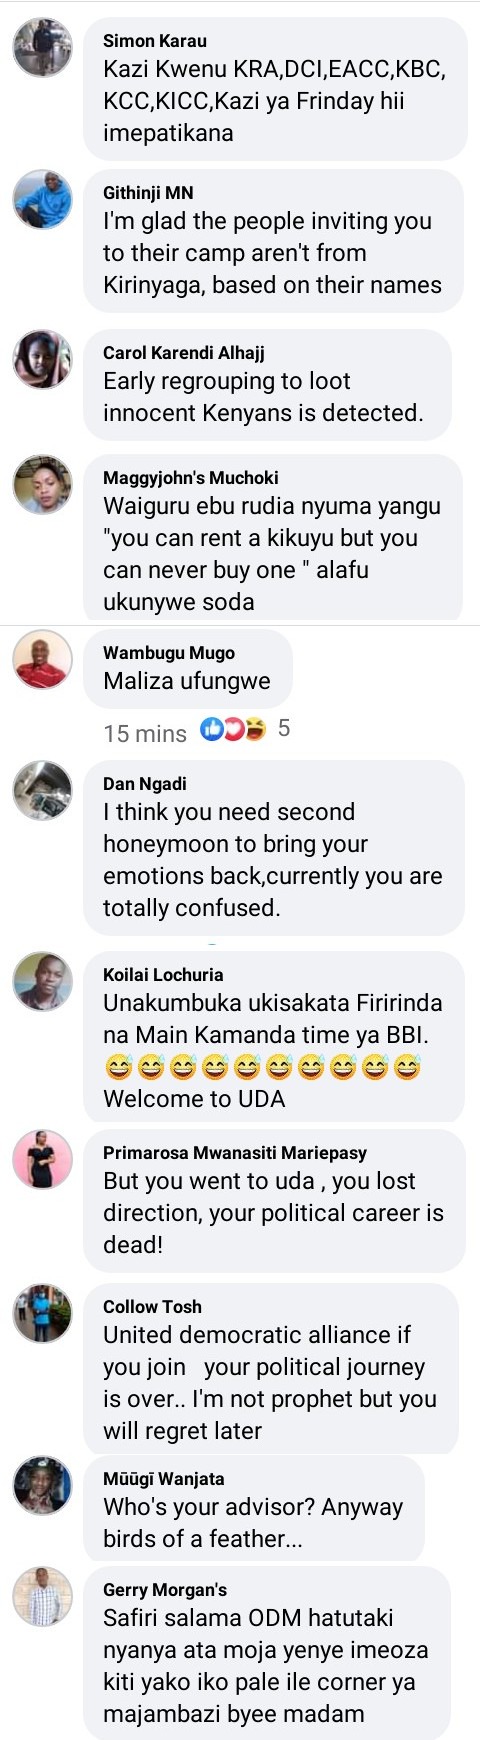This screenshot has height=1740, width=480.
Task: Tap the reaction count of 5
Action: [x=284, y=729]
